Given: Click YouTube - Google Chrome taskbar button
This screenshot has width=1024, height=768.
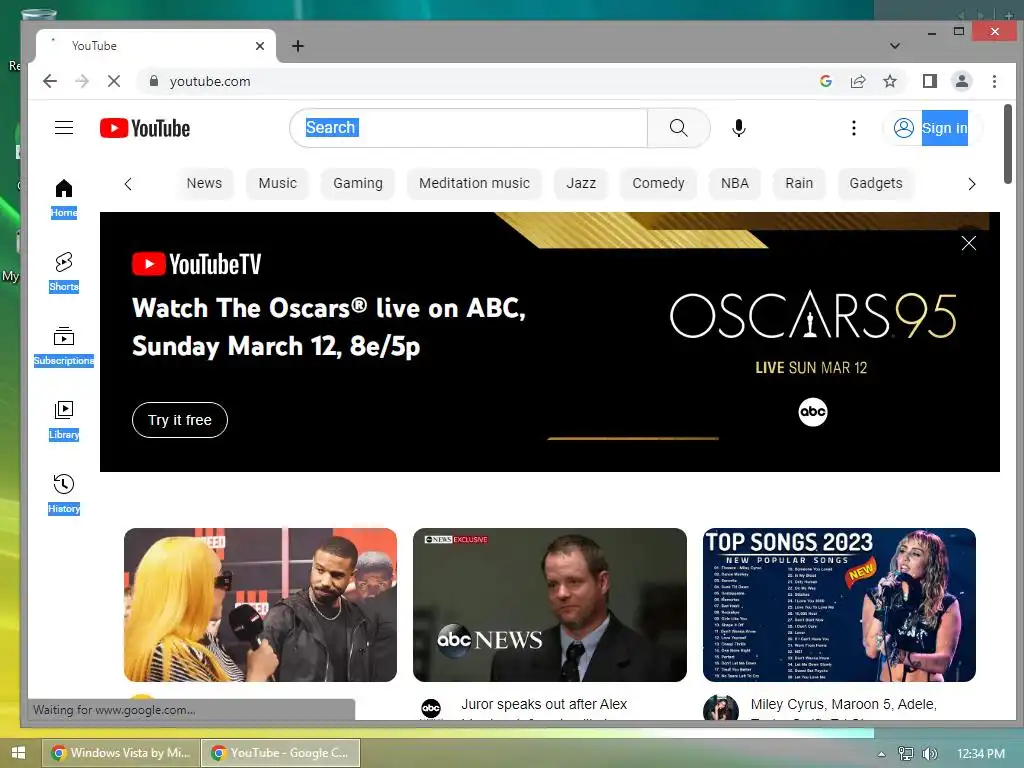Looking at the screenshot, I should point(281,753).
